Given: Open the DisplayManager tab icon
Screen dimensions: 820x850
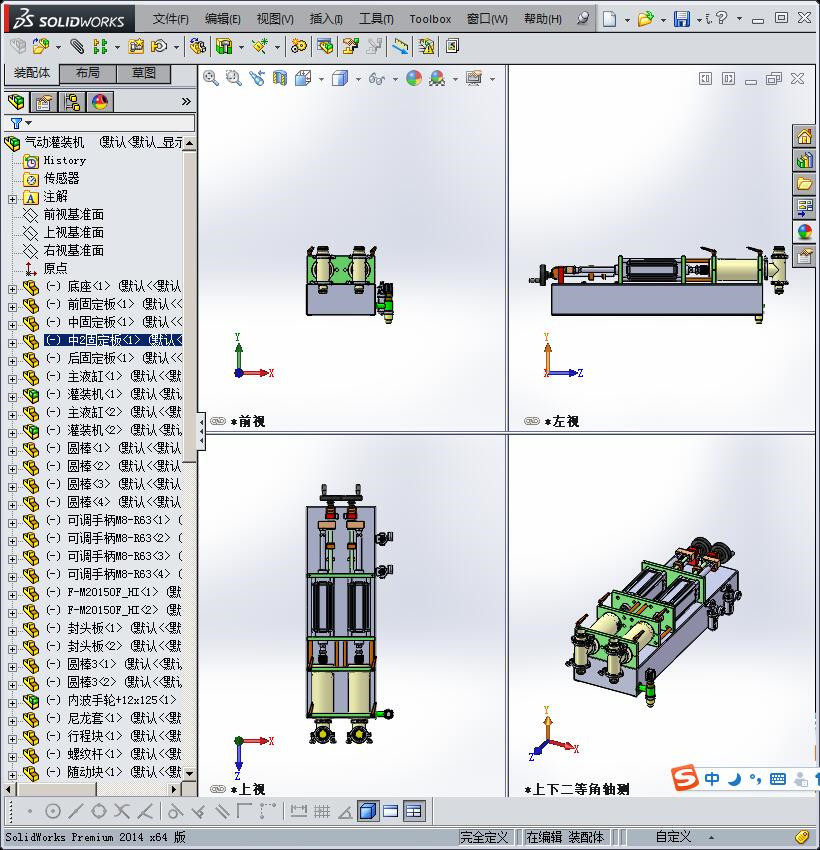Looking at the screenshot, I should click(x=100, y=101).
